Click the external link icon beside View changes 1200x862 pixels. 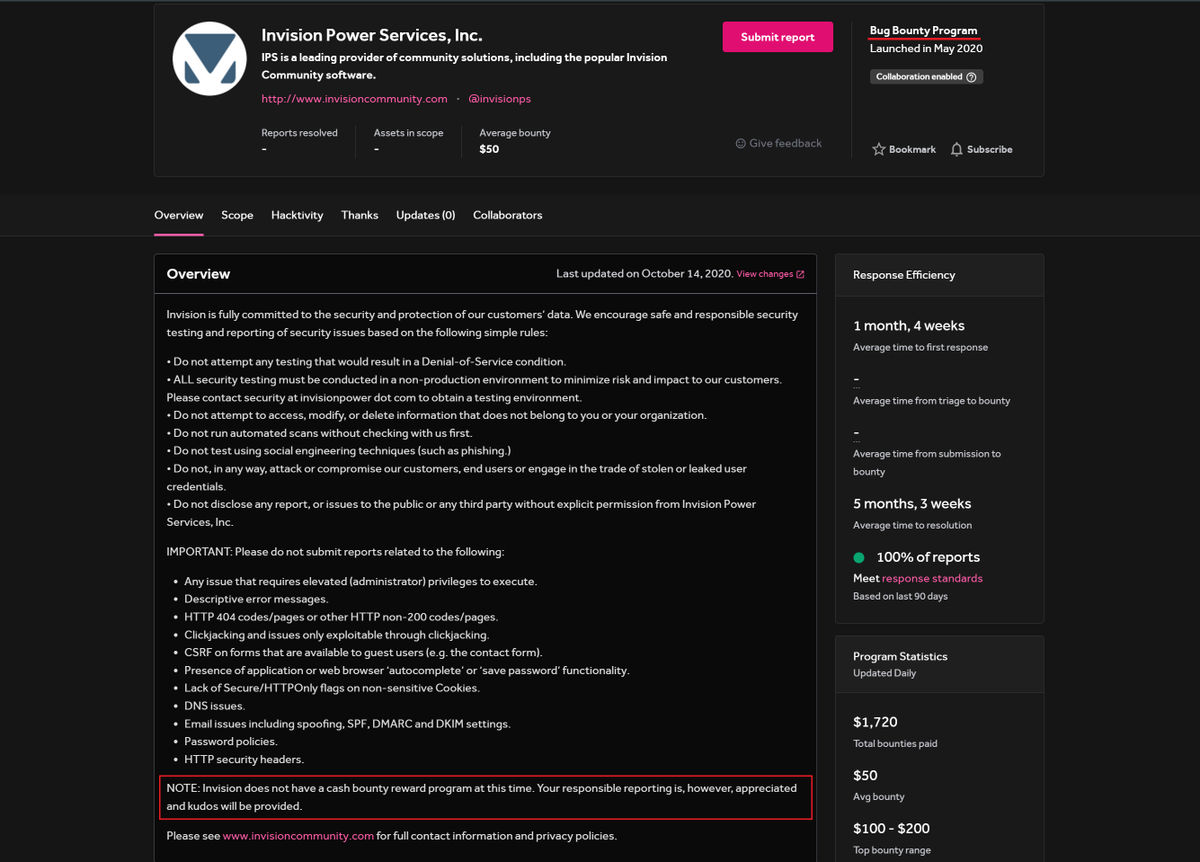(800, 274)
